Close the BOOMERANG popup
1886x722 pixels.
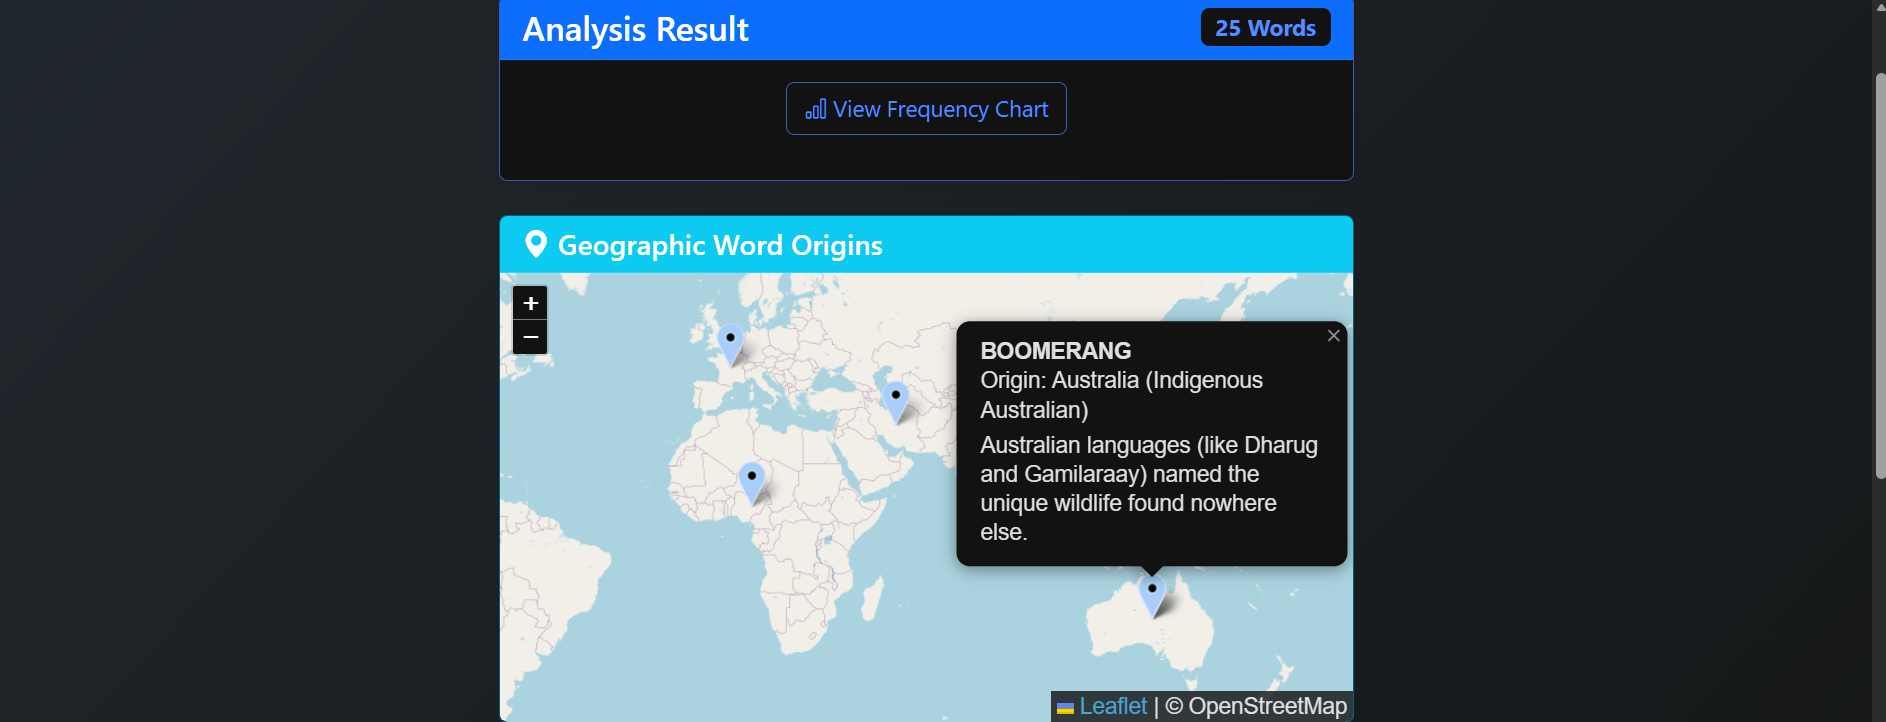[1333, 336]
